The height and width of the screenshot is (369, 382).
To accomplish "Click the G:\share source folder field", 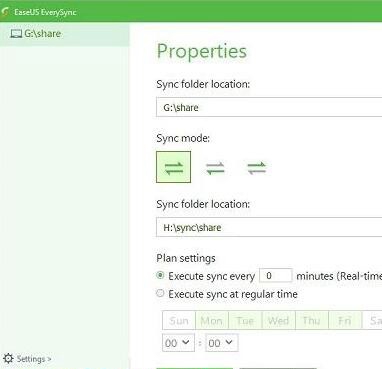I will (x=269, y=107).
